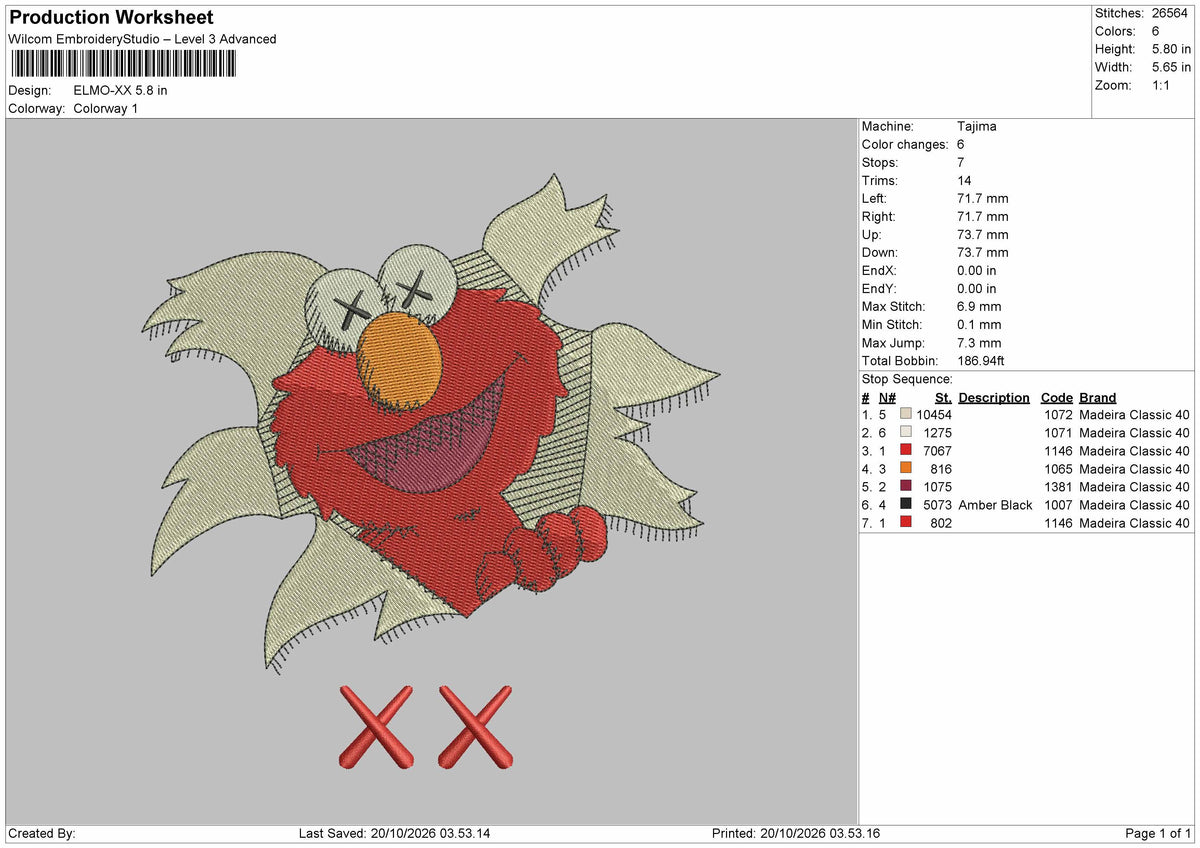Click 'Madeira Classic 40' in stop 7 row
Viewport: 1200px width, 848px height.
click(1134, 523)
